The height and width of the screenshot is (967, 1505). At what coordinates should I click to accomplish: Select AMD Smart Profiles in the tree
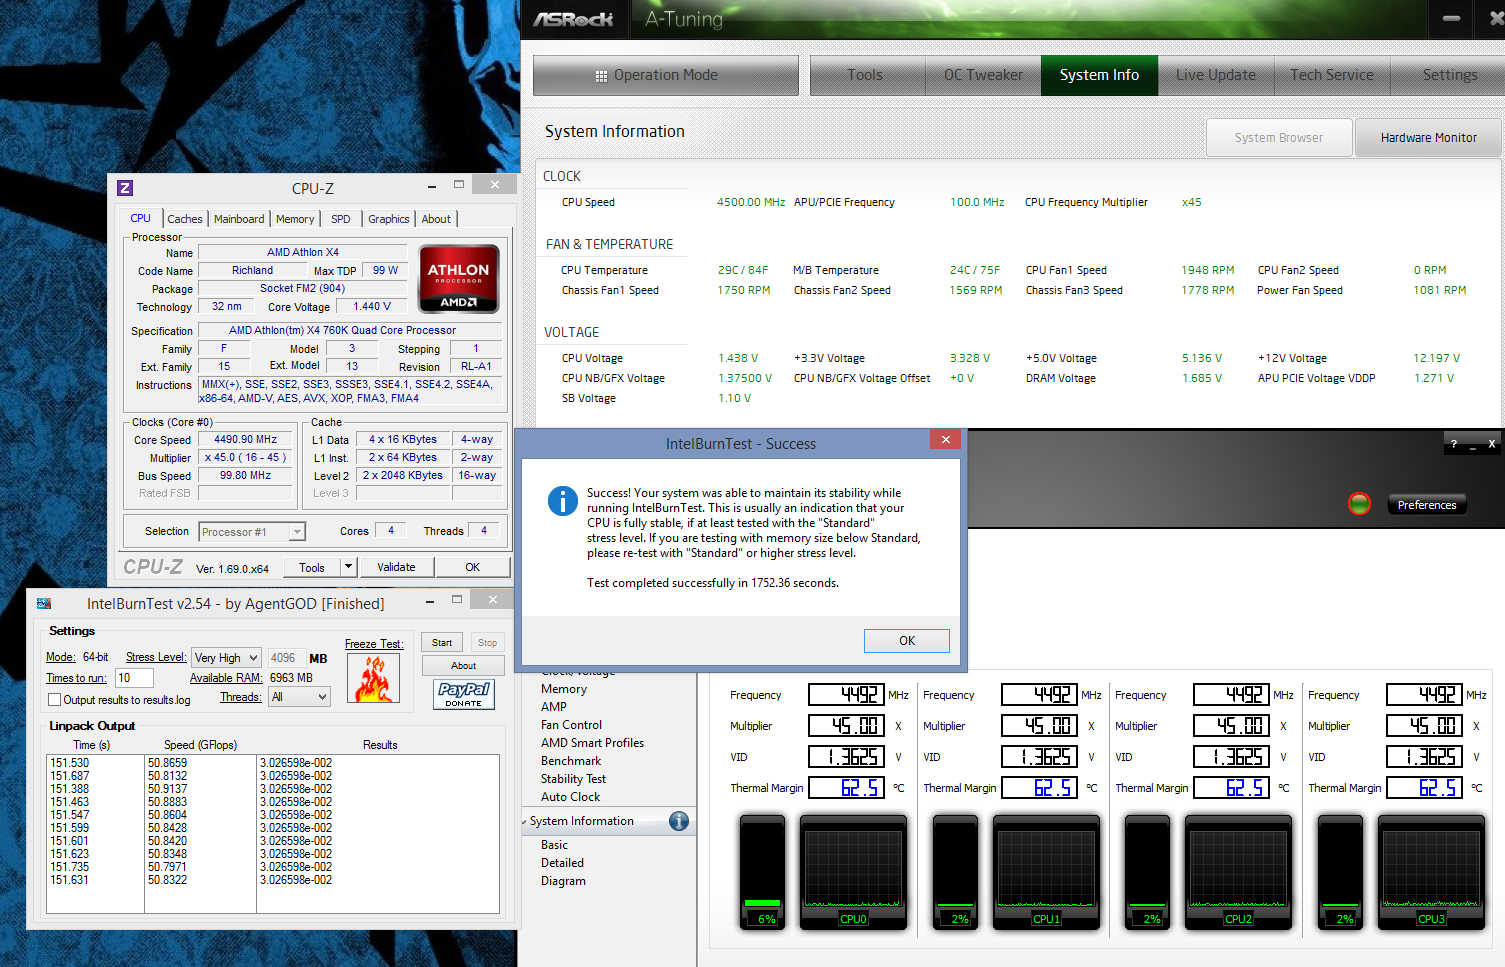click(x=592, y=743)
